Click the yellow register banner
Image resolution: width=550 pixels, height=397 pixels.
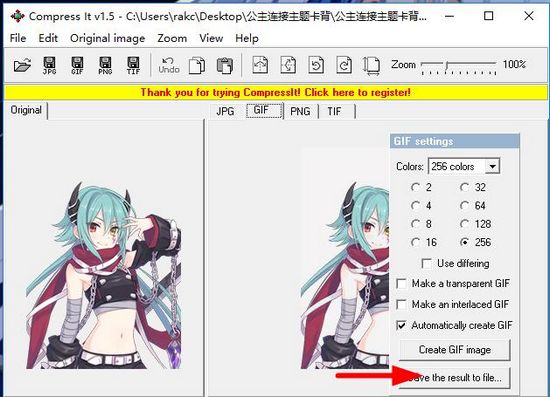coord(275,93)
